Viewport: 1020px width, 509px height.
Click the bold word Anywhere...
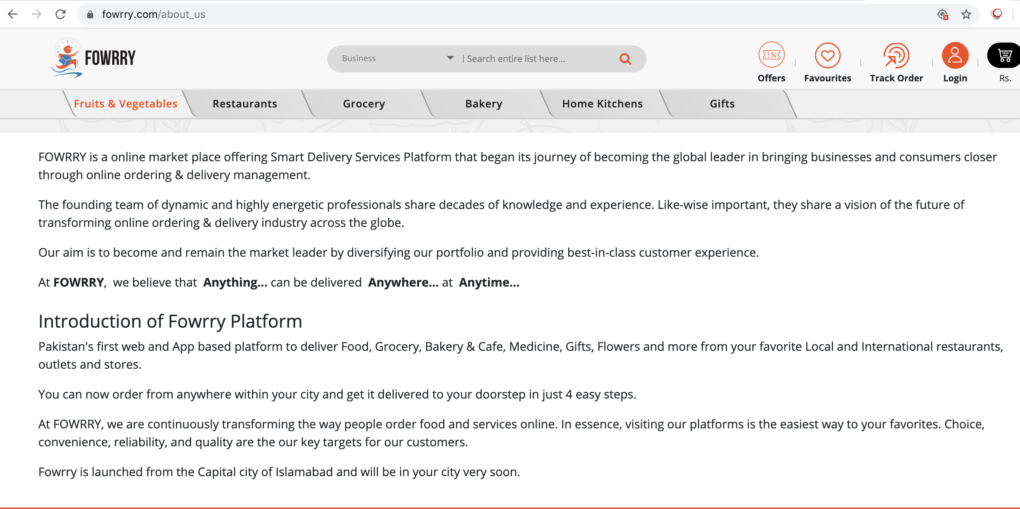click(x=403, y=283)
